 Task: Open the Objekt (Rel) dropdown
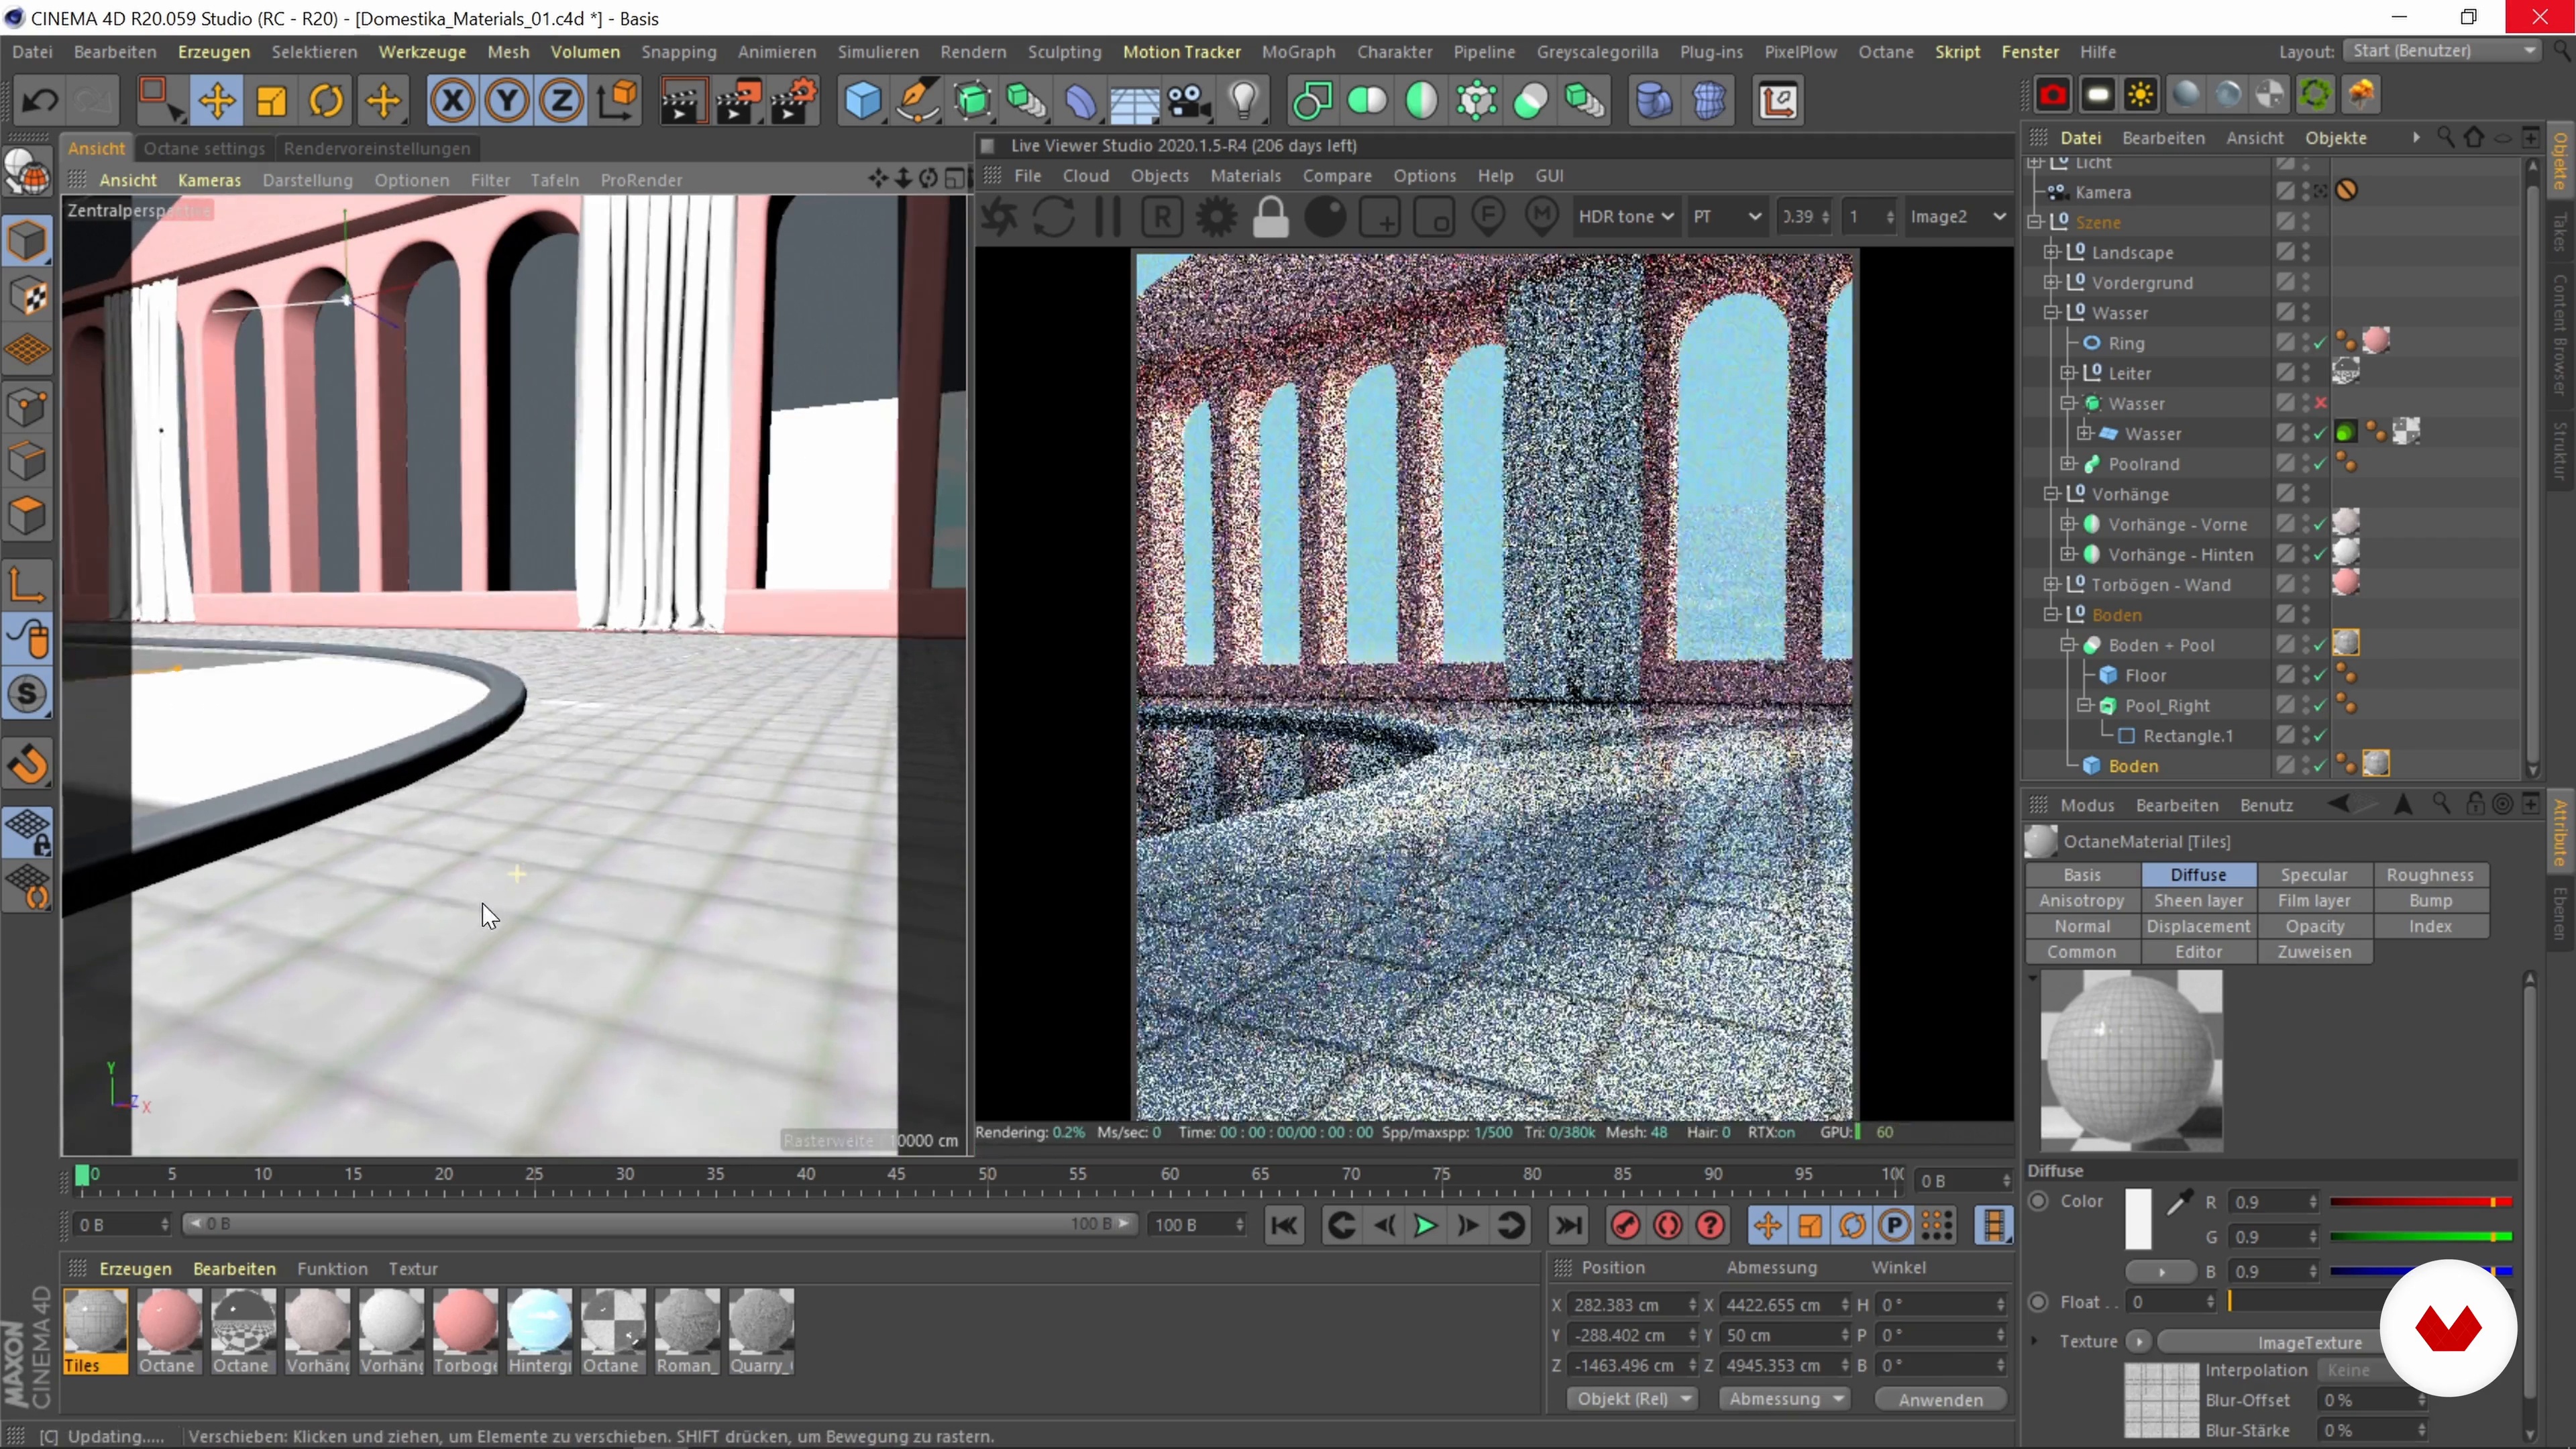pos(1633,1399)
